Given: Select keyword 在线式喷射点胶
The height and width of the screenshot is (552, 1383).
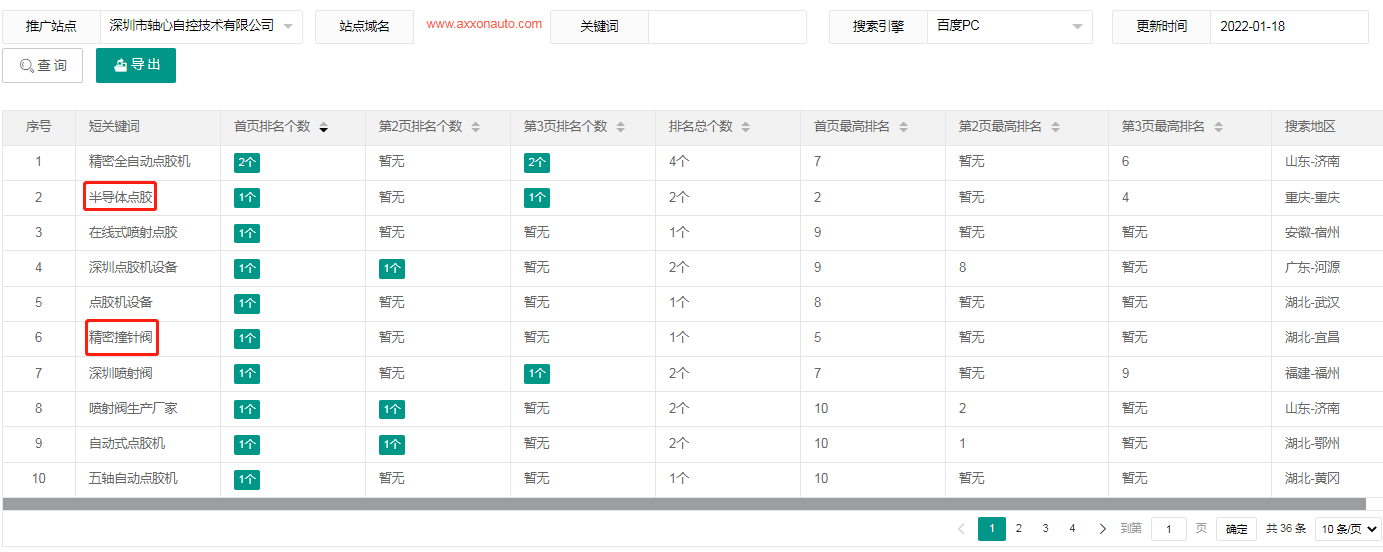Looking at the screenshot, I should tap(133, 232).
